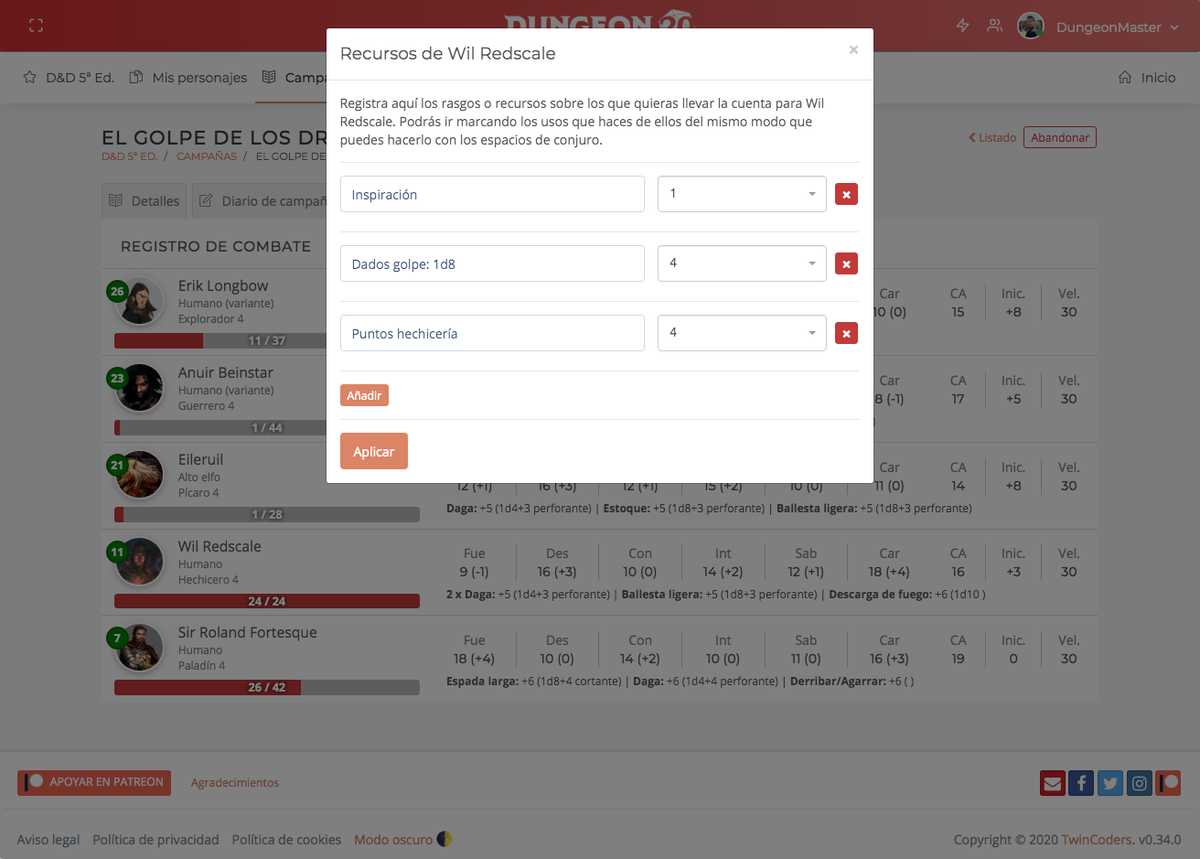Click the lightning bolt icon in header
This screenshot has width=1200, height=859.
pyautogui.click(x=963, y=26)
